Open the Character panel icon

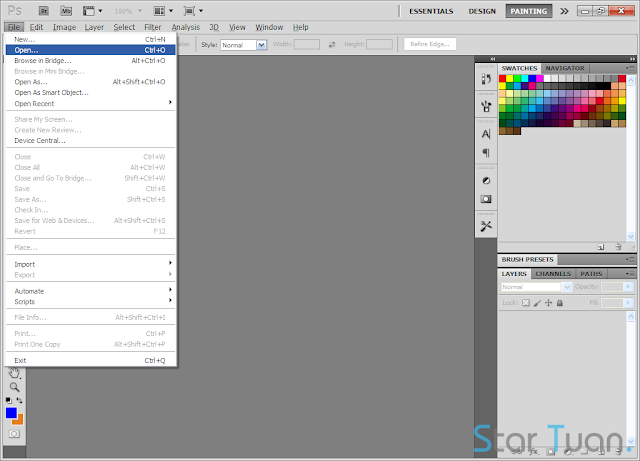click(x=486, y=134)
